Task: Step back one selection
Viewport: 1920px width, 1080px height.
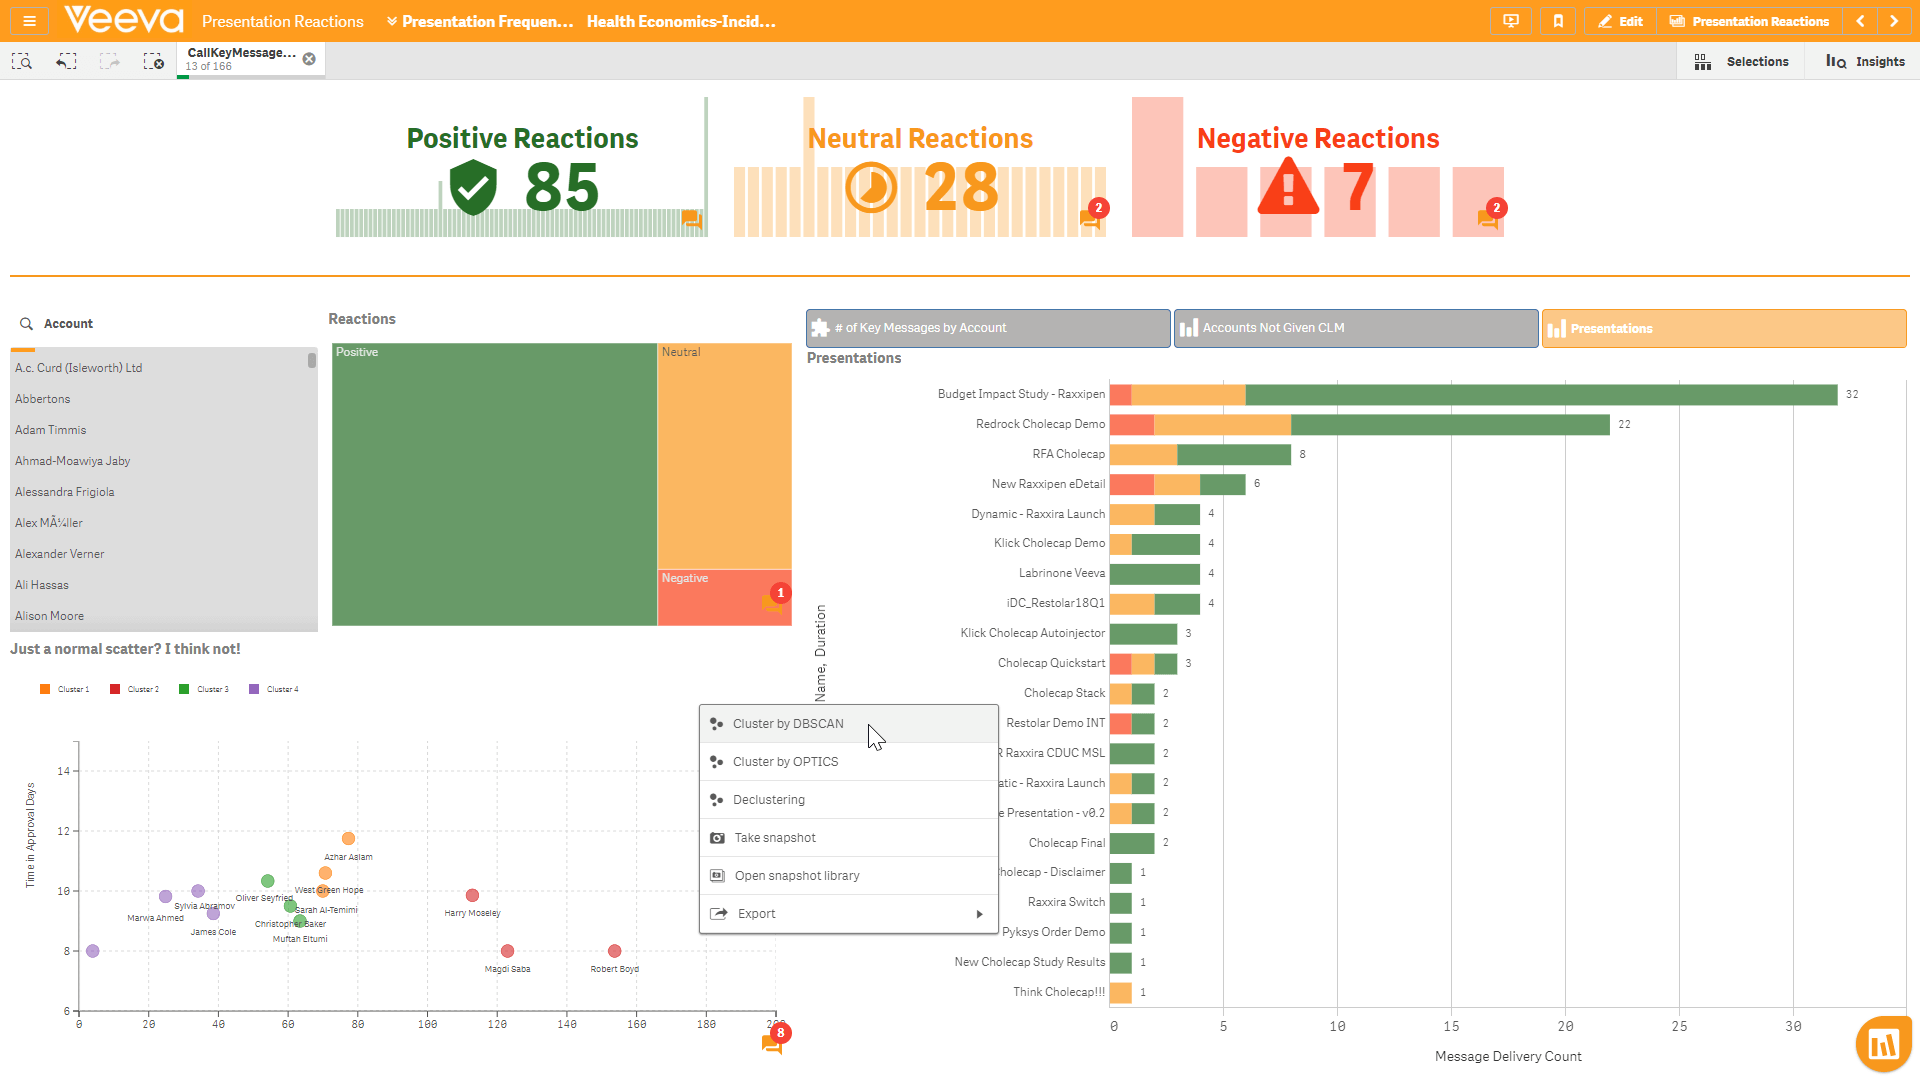Action: coord(66,62)
